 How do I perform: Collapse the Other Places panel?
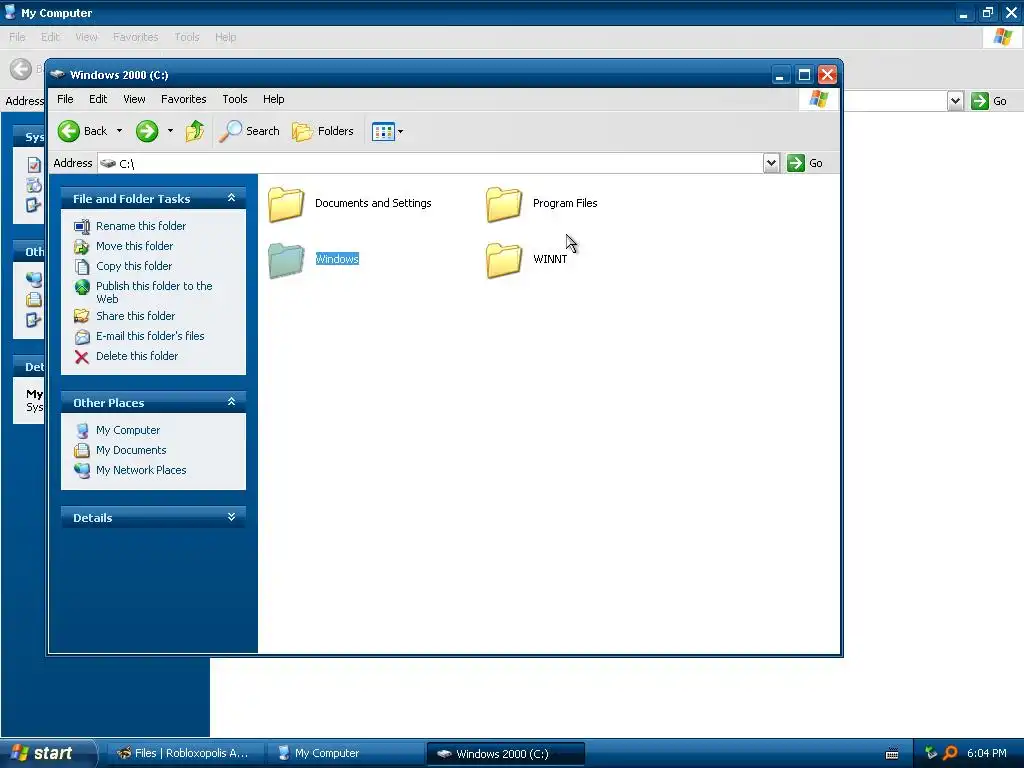[x=231, y=402]
